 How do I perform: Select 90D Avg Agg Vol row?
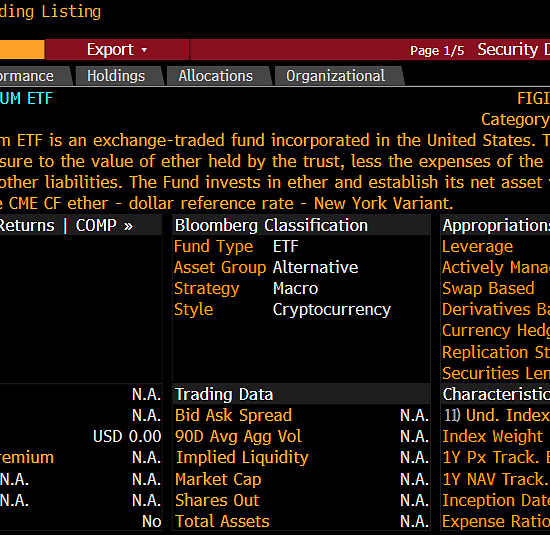(x=302, y=436)
